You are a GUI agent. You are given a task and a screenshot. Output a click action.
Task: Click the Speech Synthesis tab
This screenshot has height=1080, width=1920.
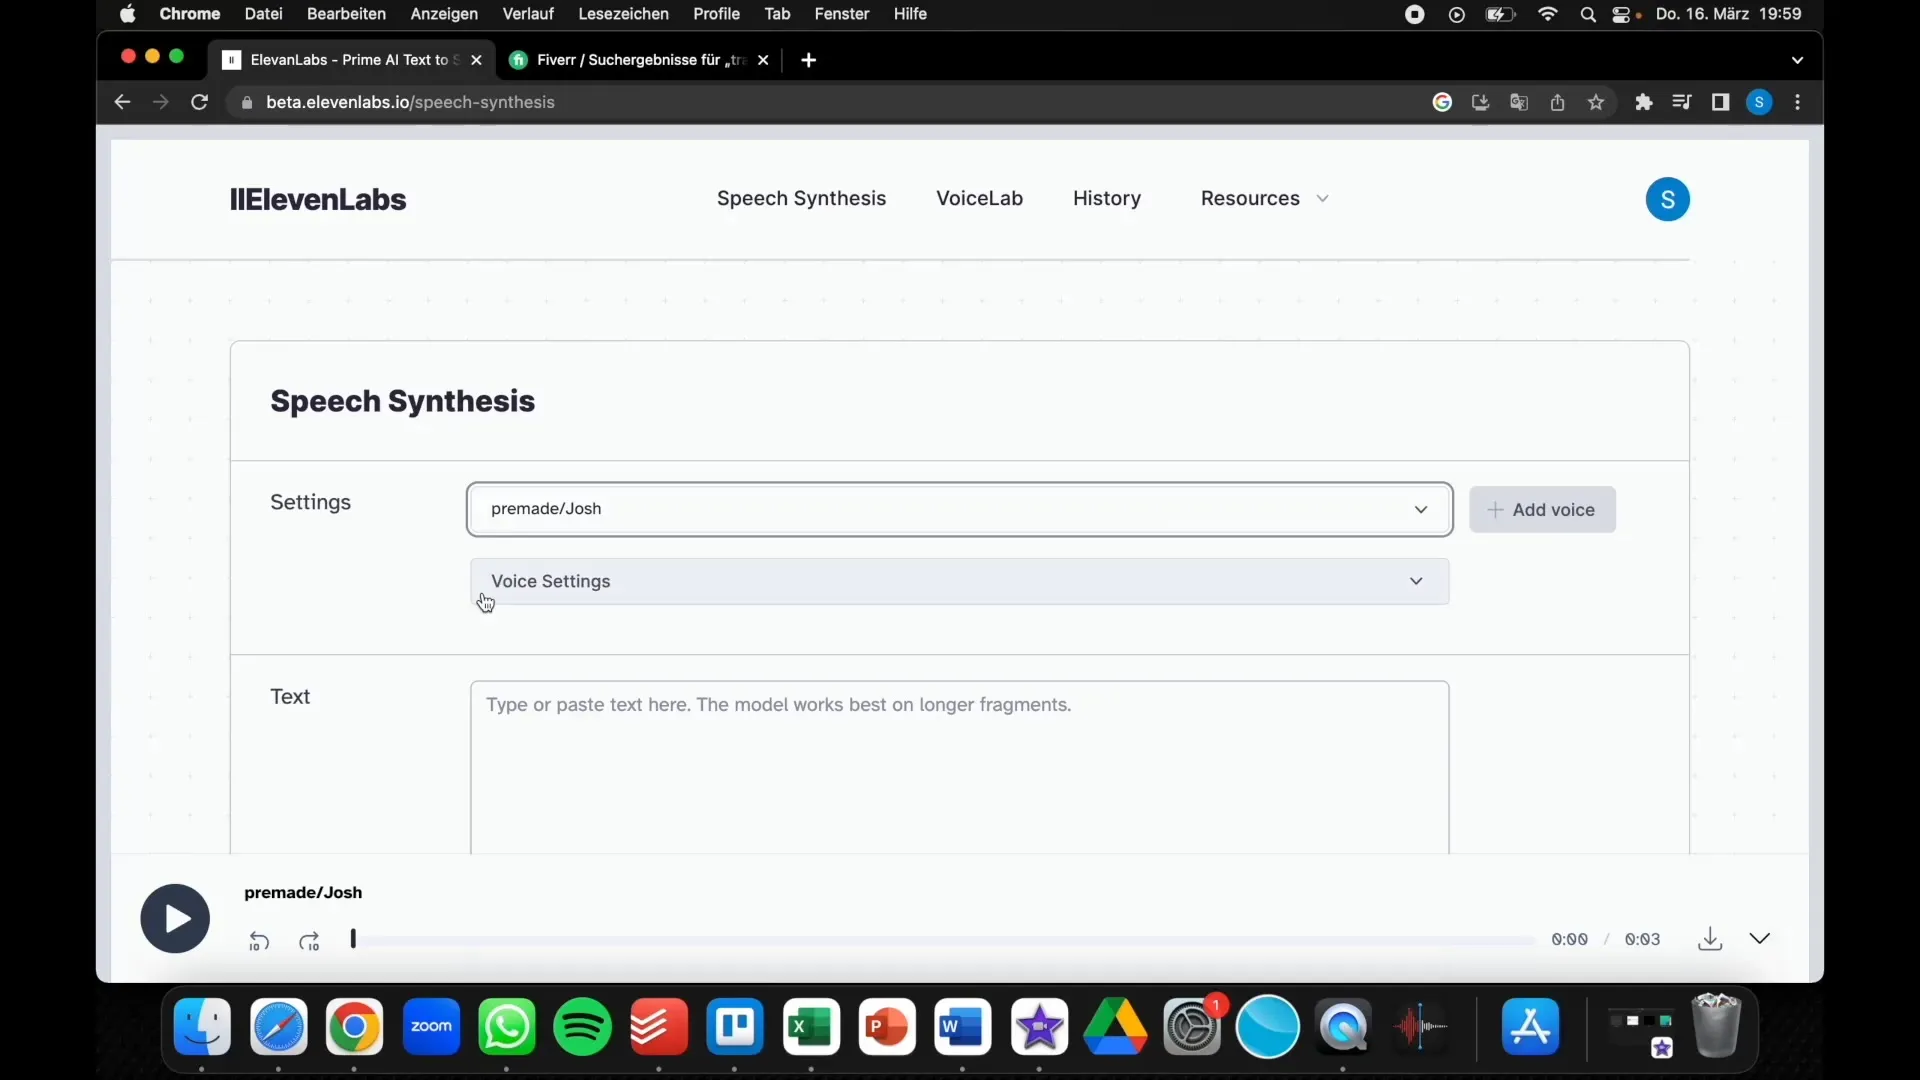800,198
